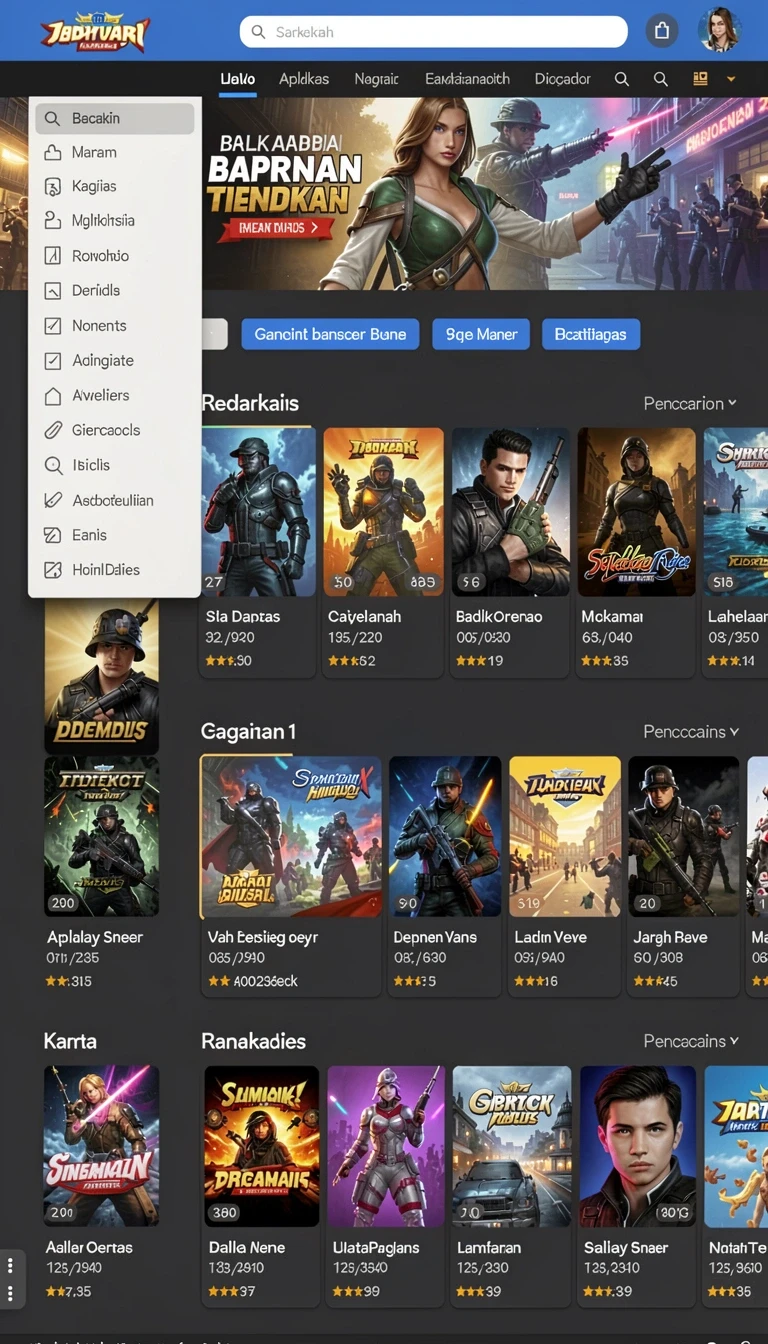Click the Gancint banscer Bune button
Screen dimensions: 768x1344
pyautogui.click(x=330, y=334)
